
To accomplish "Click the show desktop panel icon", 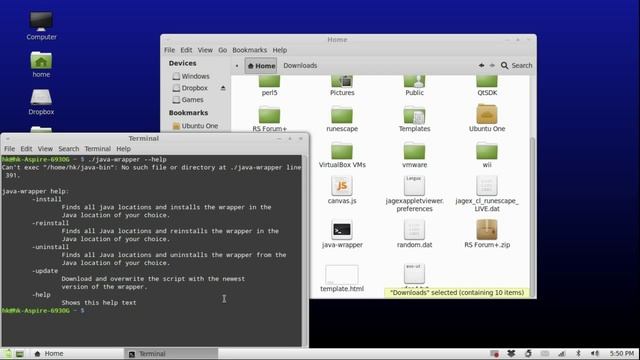I will tap(20, 354).
